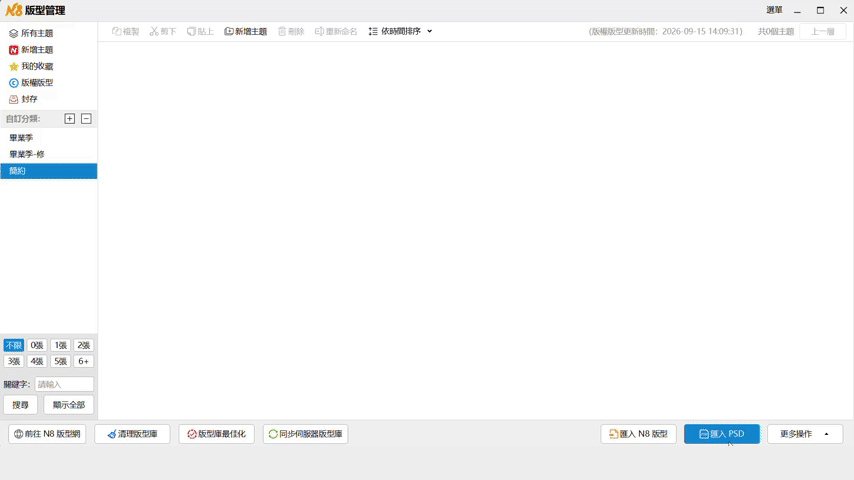Click 顯示全部 show all button
The height and width of the screenshot is (480, 854).
point(69,405)
